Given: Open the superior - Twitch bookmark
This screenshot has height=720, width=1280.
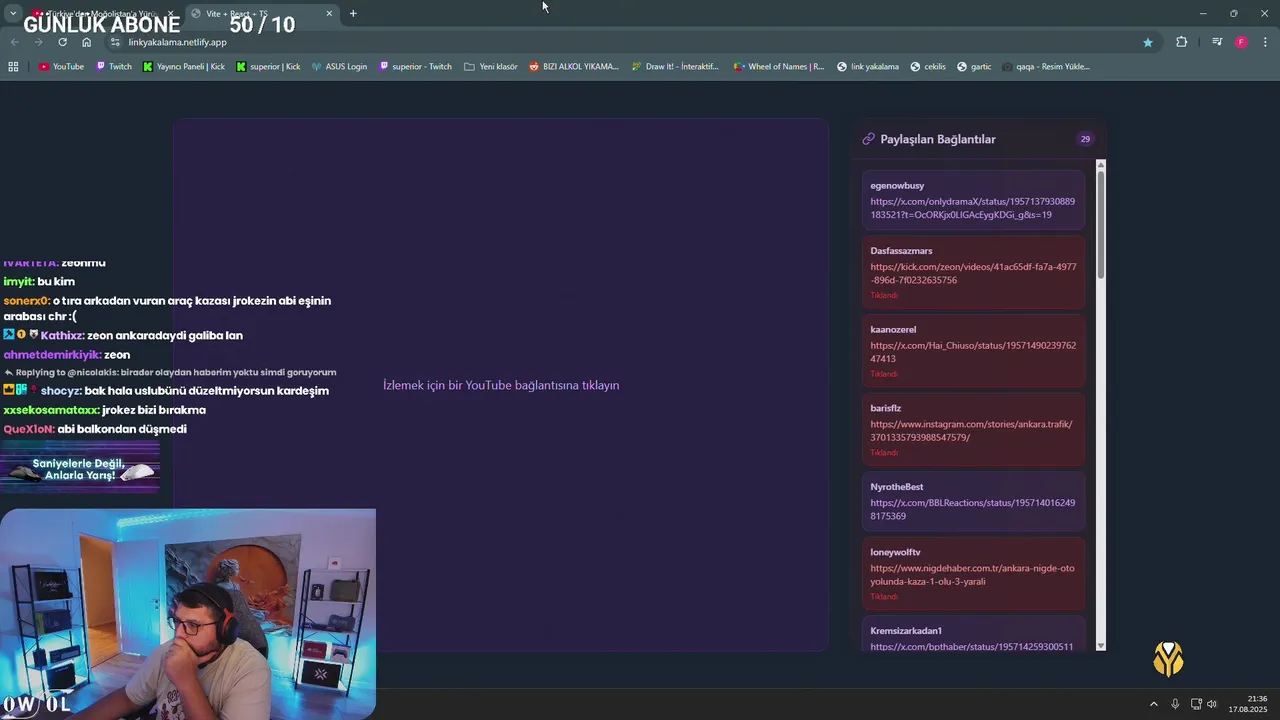Looking at the screenshot, I should [x=415, y=67].
